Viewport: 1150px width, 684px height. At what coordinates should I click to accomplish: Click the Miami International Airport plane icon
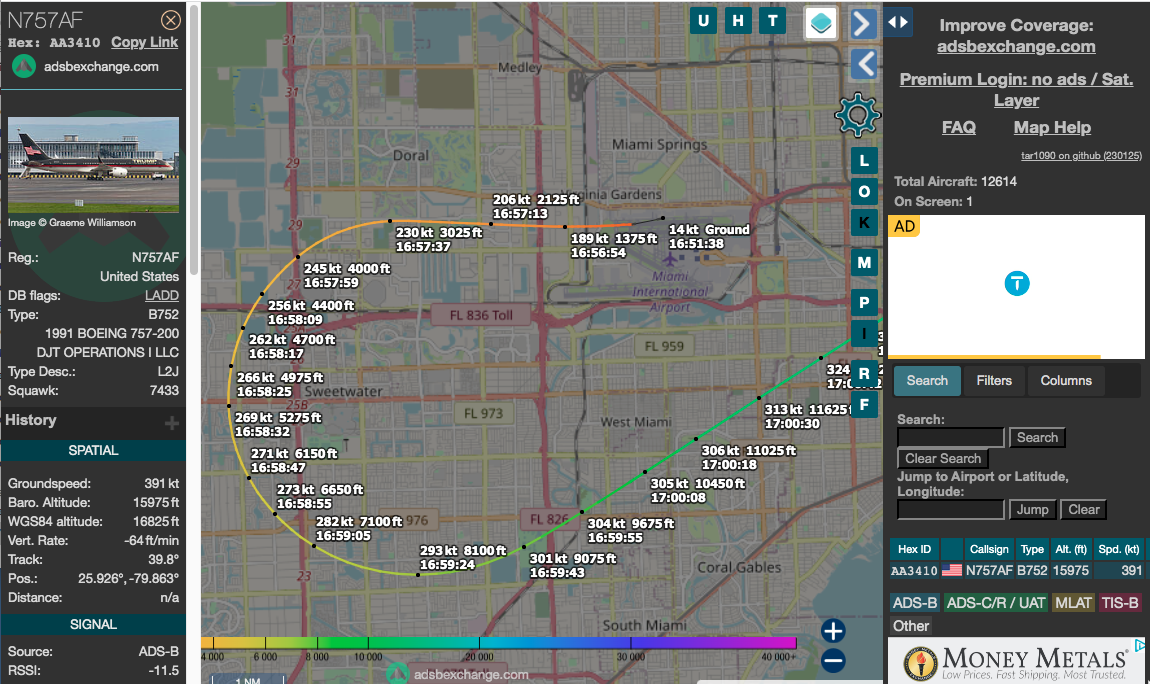coord(670,260)
